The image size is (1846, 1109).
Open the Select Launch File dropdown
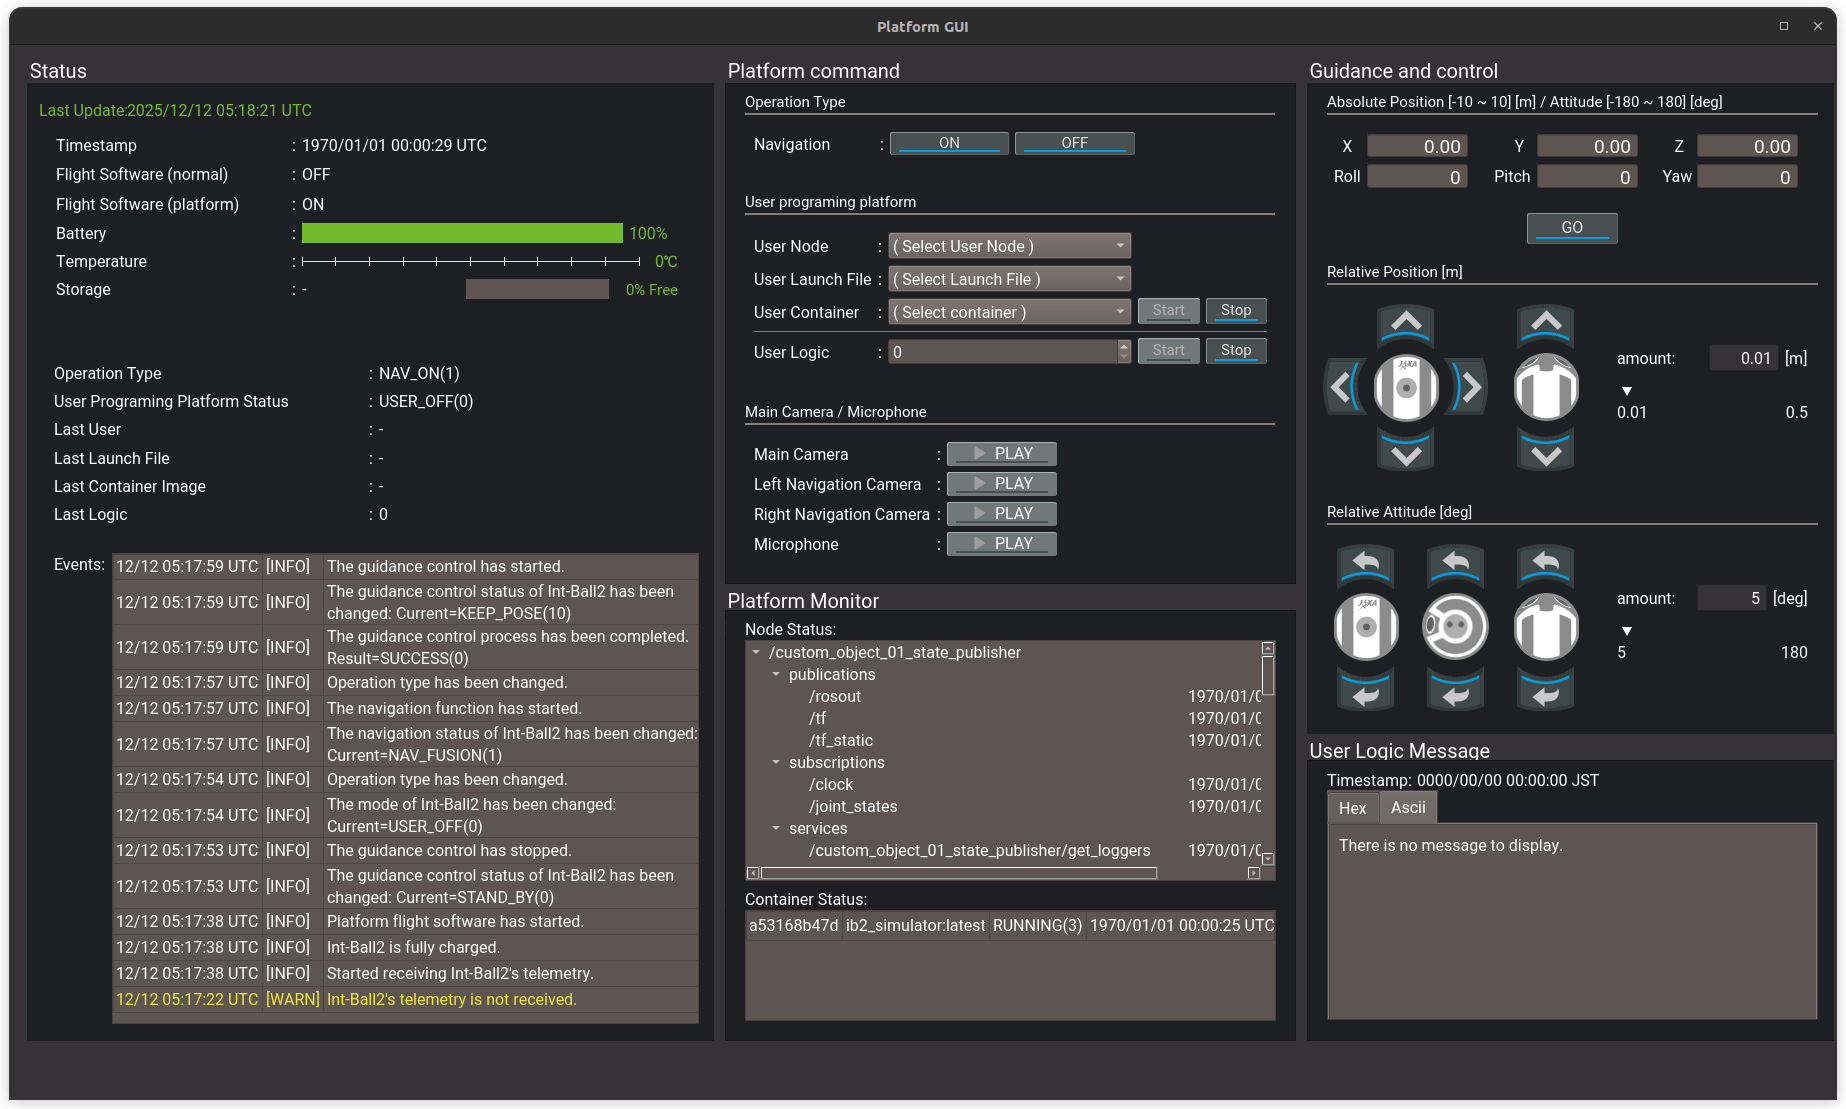click(x=1008, y=279)
